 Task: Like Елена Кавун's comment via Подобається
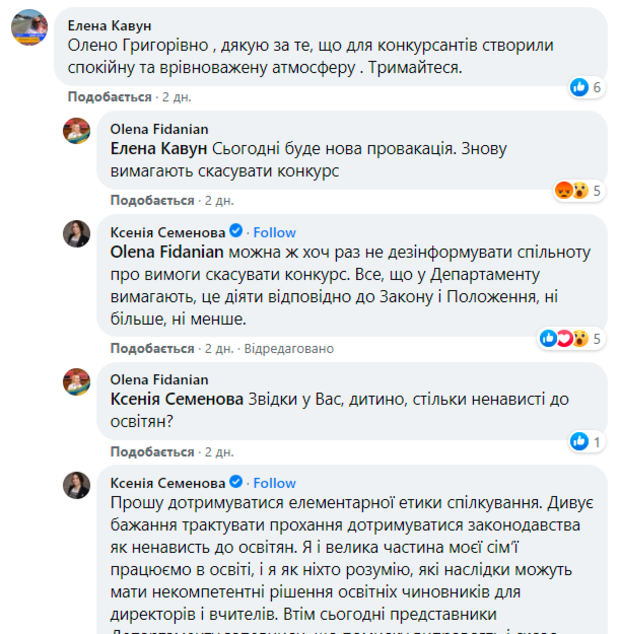click(x=110, y=97)
